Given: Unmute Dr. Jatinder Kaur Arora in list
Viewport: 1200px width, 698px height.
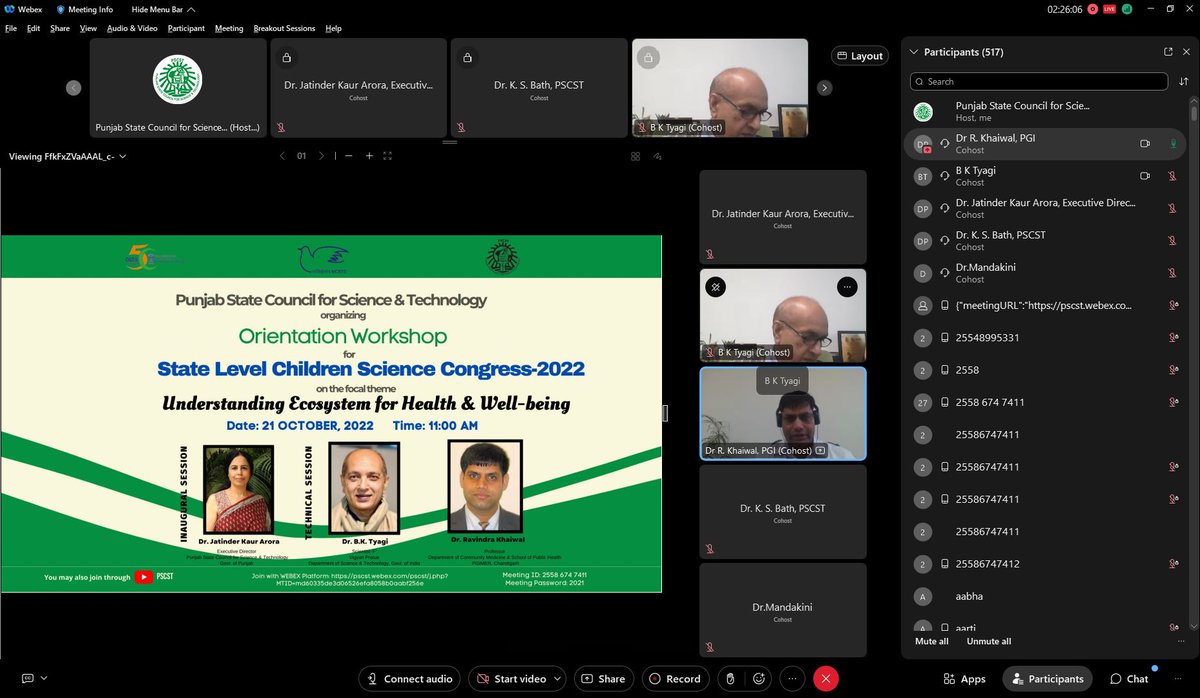Looking at the screenshot, I should pos(1173,208).
